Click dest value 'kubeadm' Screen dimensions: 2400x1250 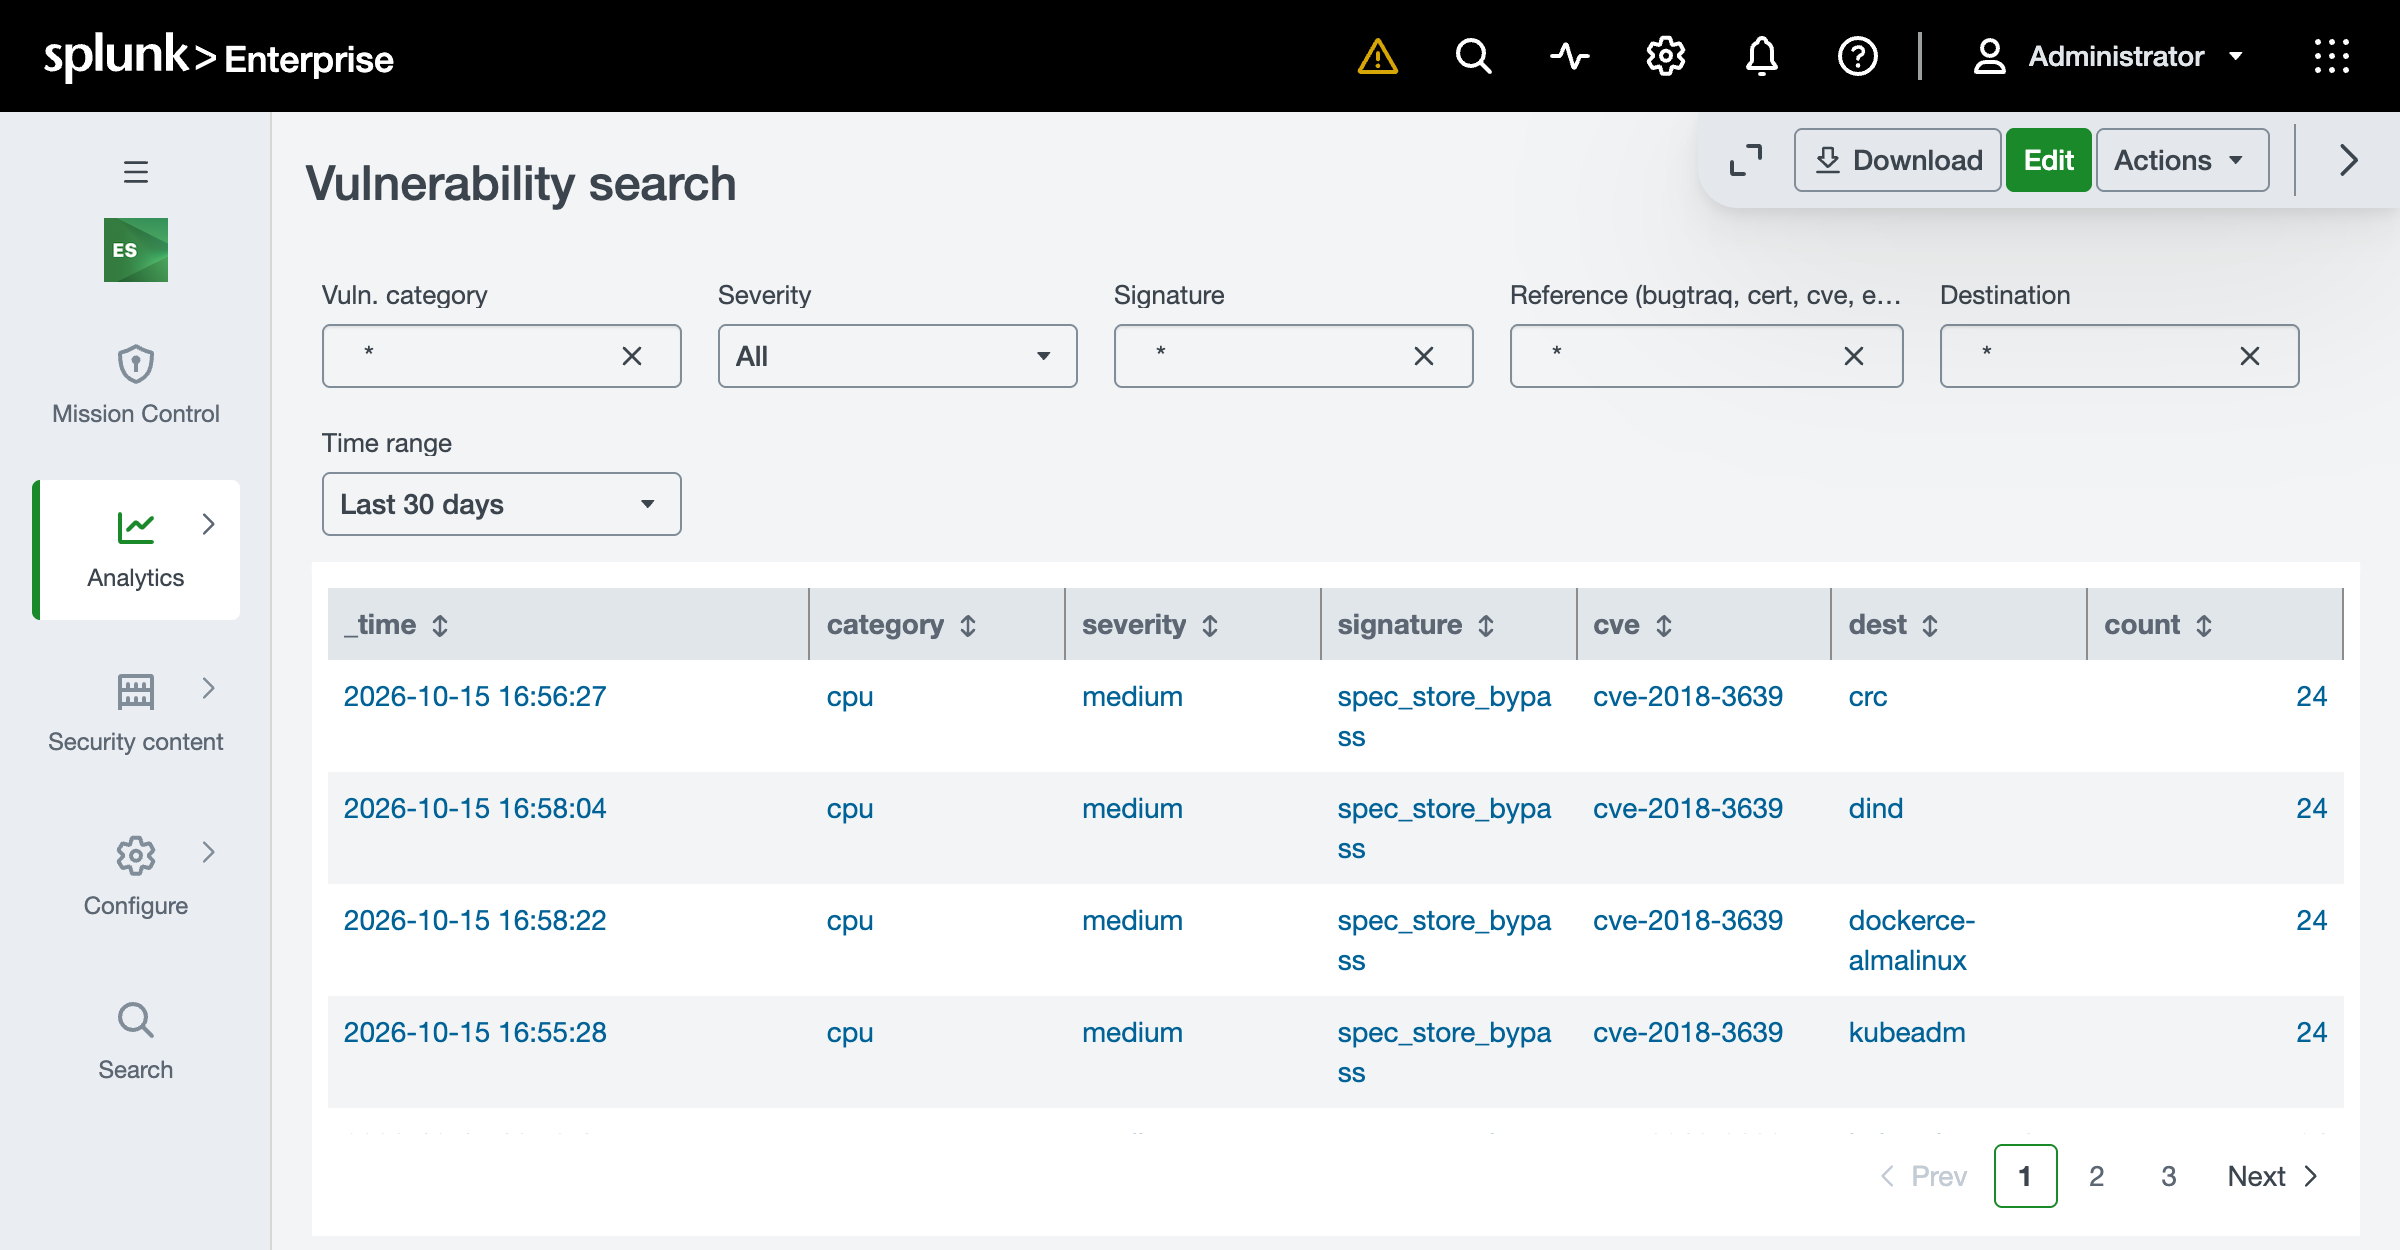pyautogui.click(x=1906, y=1032)
